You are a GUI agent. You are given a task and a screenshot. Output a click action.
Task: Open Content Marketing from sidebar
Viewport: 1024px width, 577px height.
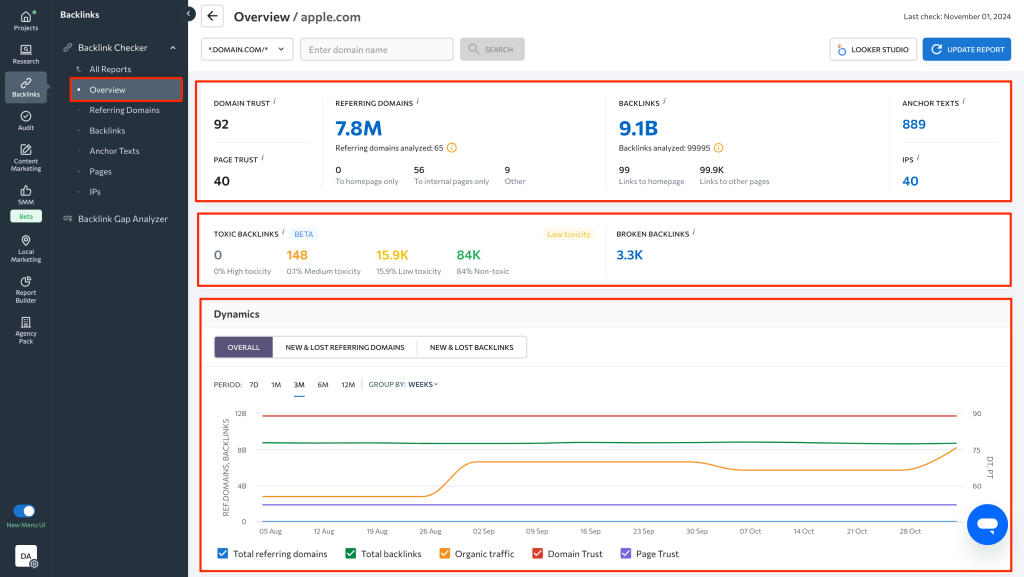click(x=26, y=156)
